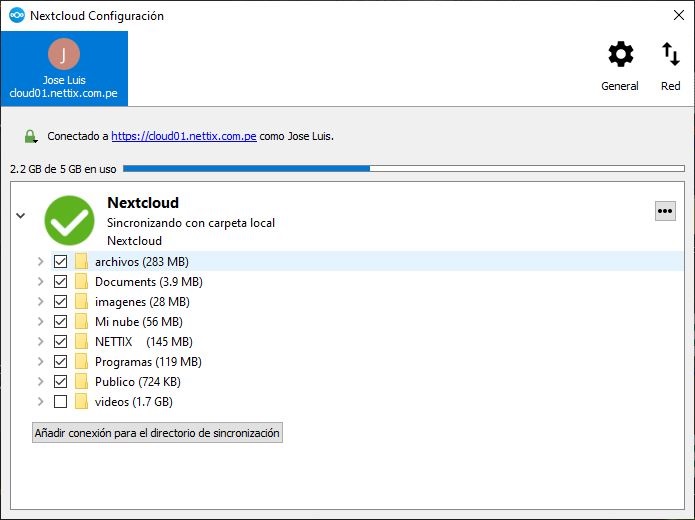This screenshot has width=695, height=520.
Task: Click Añadir conexión para el directorio button
Action: [x=157, y=433]
